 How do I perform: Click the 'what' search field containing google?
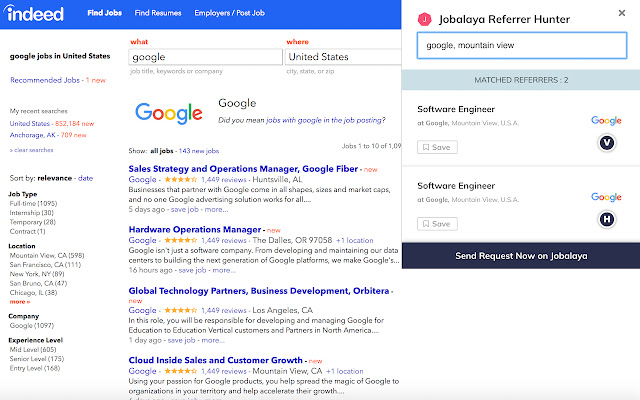205,57
